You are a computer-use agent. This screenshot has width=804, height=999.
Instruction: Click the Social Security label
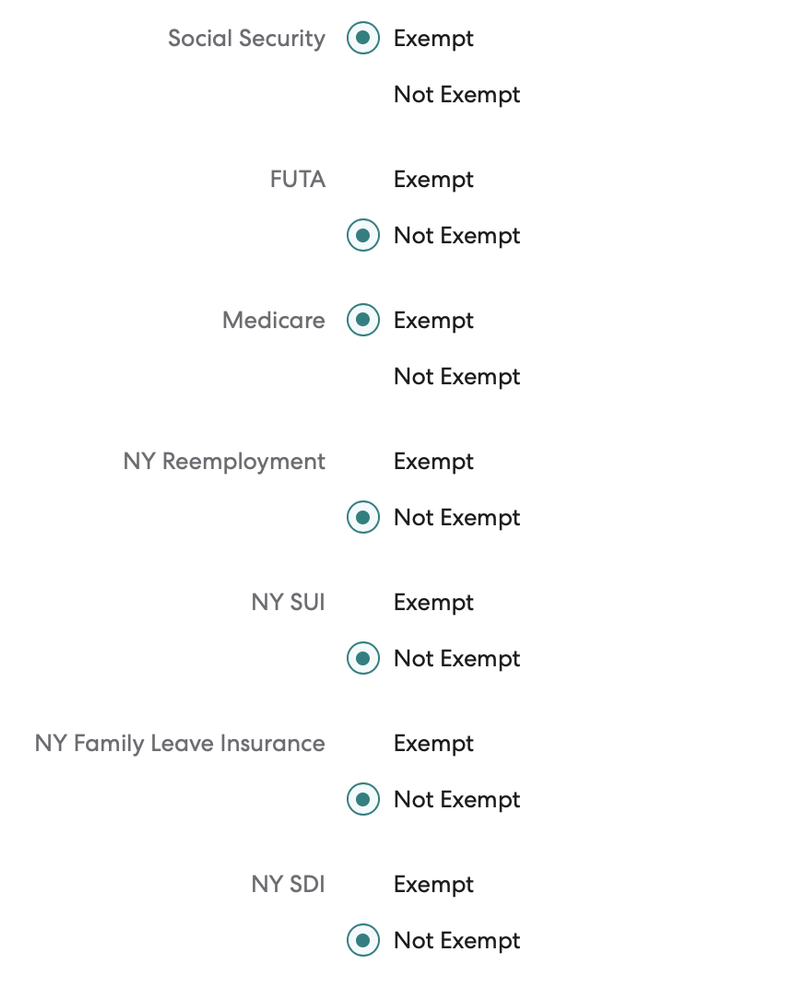click(x=247, y=38)
